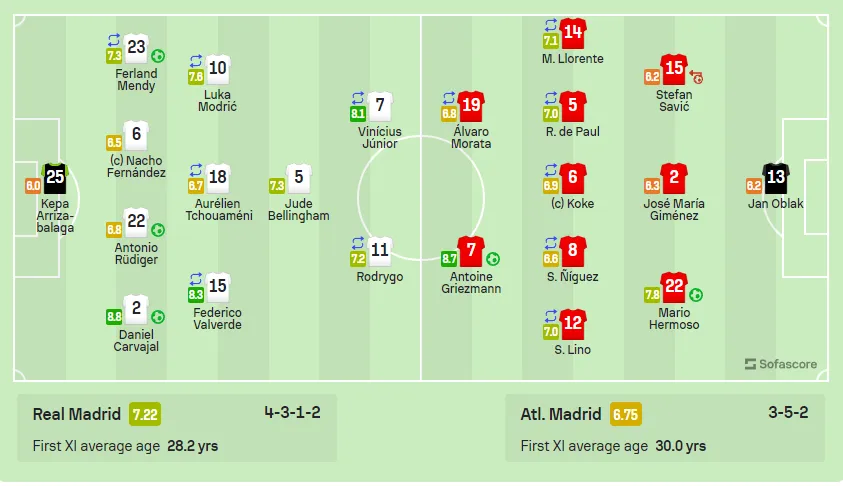Click the goal icon beside Antoine Griezmann
The image size is (843, 486).
[x=493, y=259]
